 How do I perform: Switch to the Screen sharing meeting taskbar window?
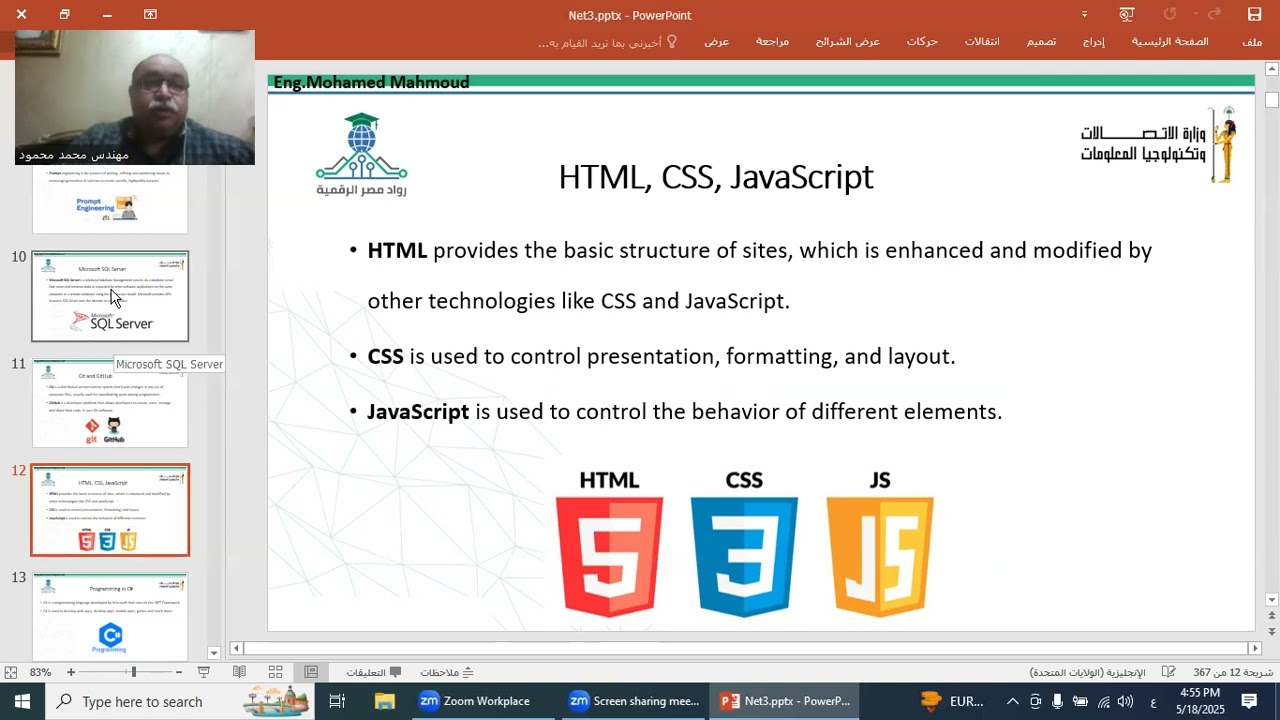[x=635, y=701]
